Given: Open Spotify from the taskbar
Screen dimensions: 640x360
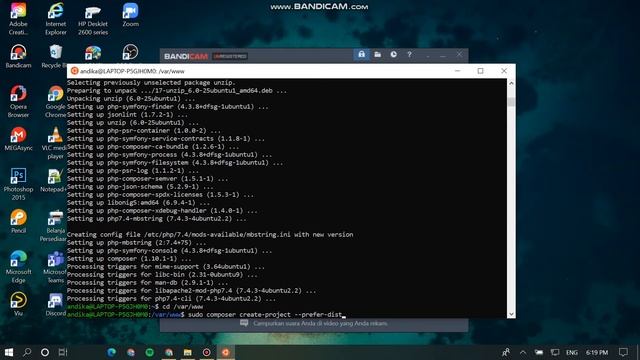Looking at the screenshot, I should tap(149, 352).
